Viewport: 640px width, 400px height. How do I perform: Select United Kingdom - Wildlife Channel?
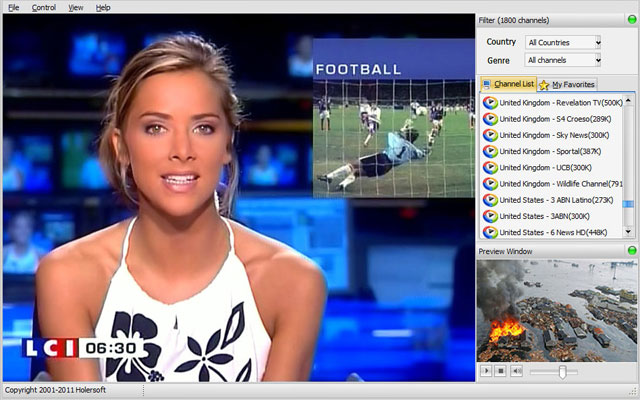561,184
